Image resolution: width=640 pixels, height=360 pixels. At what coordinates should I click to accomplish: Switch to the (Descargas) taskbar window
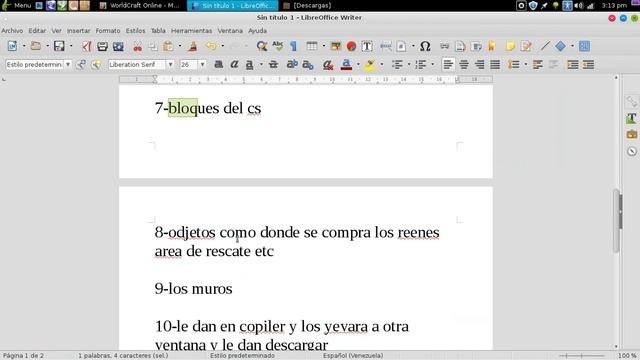tap(308, 6)
